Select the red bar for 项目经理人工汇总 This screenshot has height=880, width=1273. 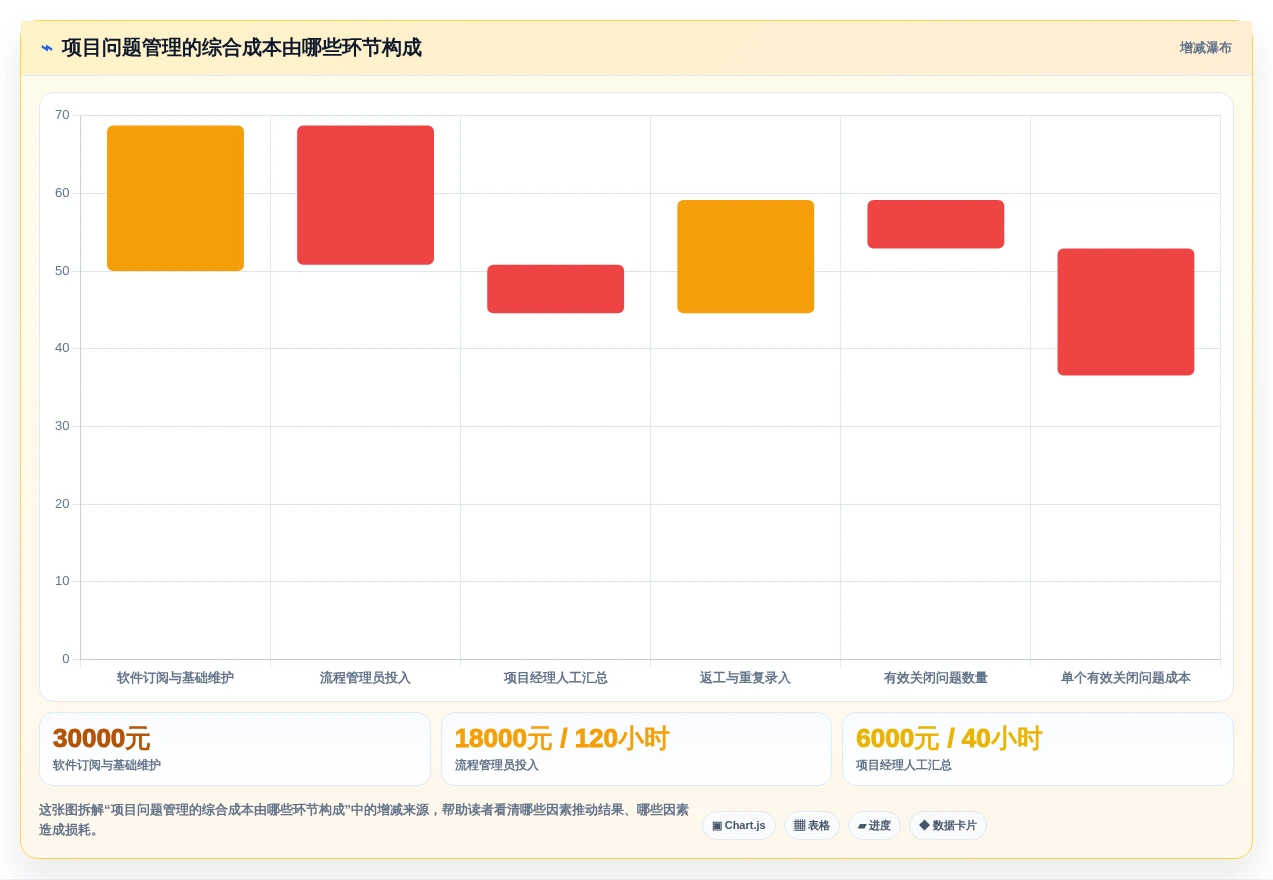(556, 289)
